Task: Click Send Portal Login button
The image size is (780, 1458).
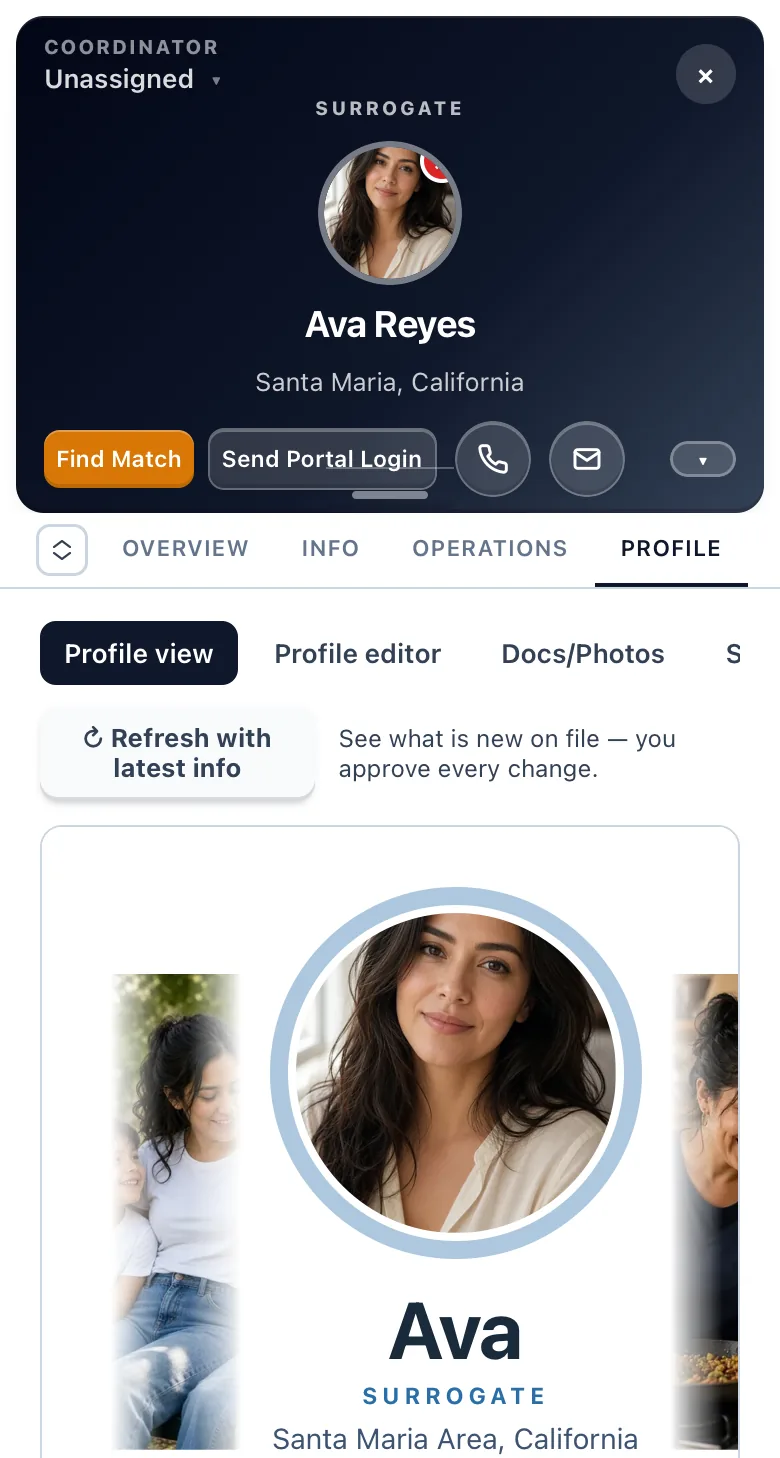Action: point(322,459)
